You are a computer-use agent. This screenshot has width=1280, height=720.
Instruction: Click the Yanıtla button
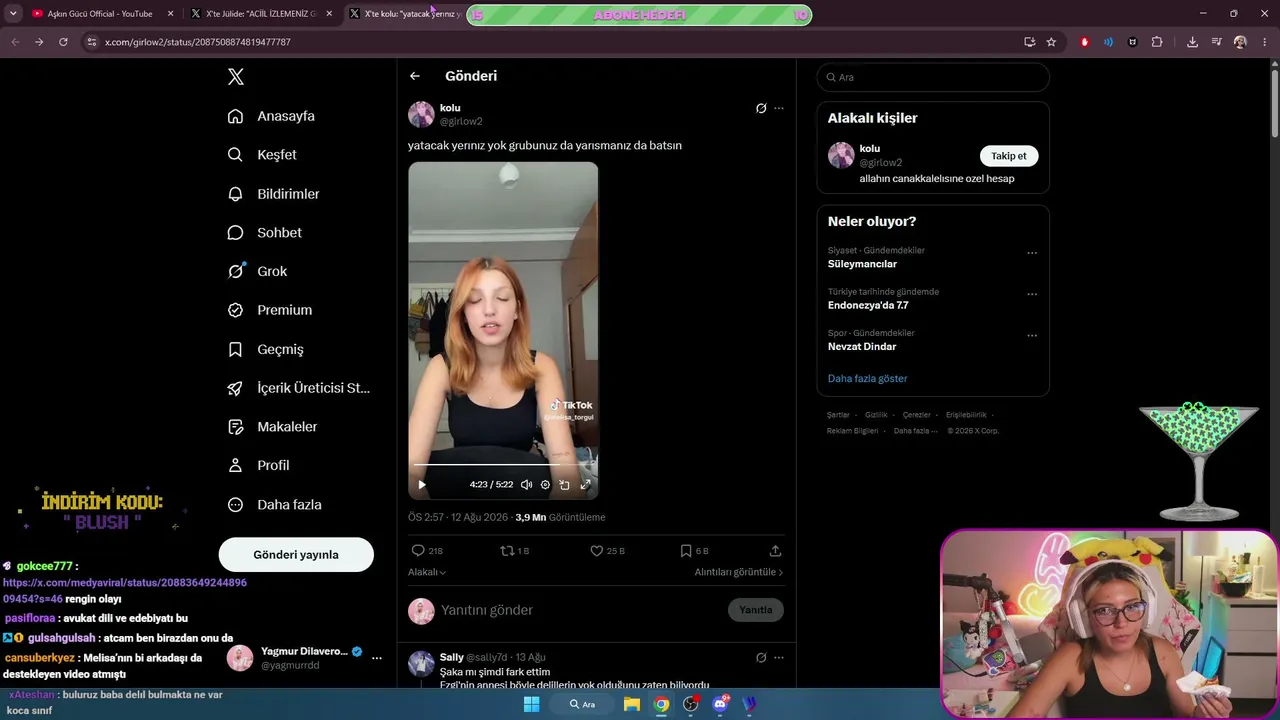coord(756,610)
